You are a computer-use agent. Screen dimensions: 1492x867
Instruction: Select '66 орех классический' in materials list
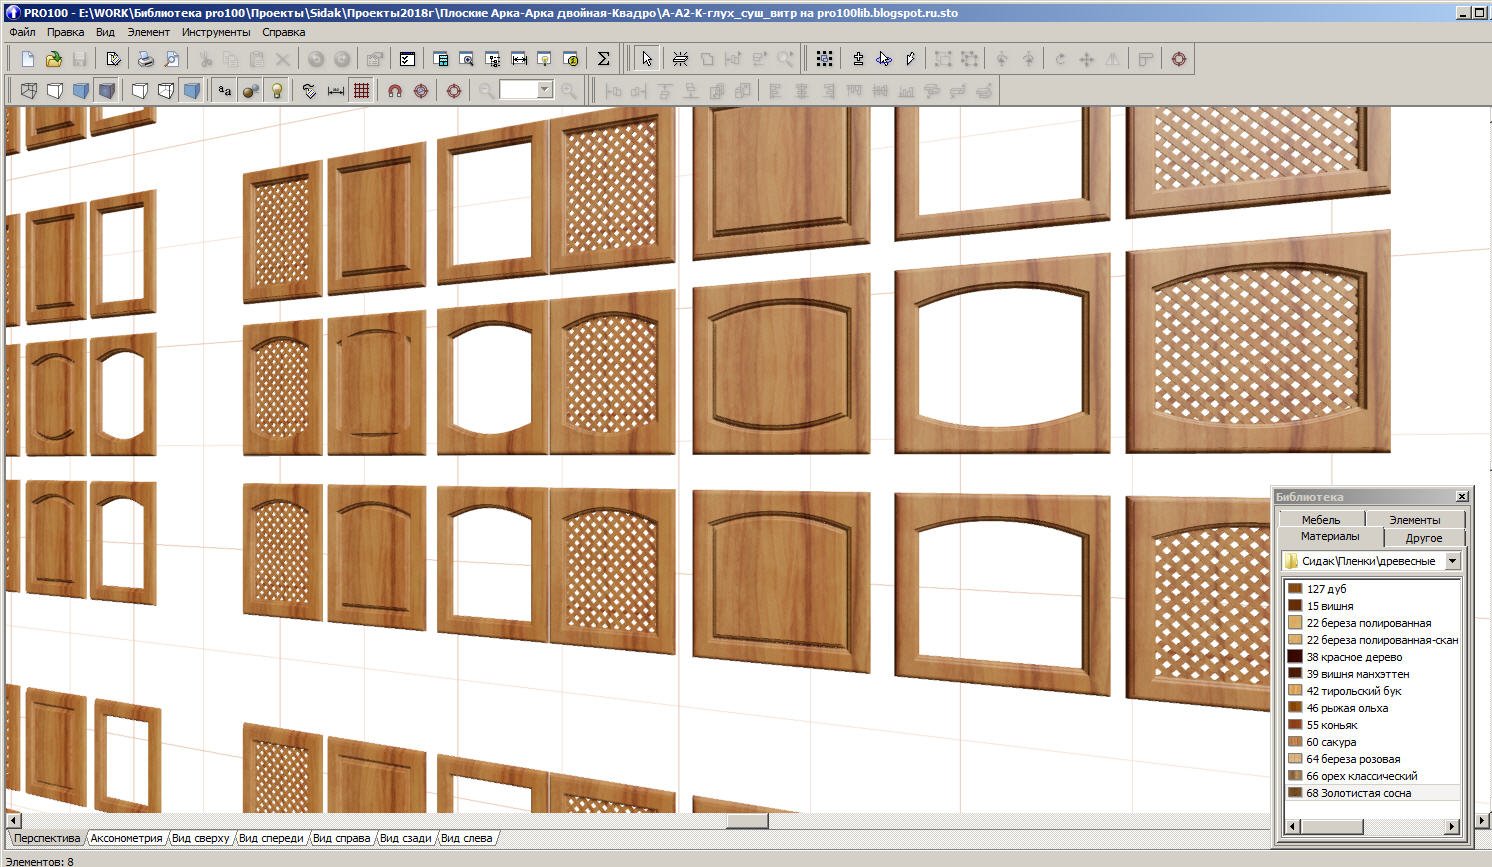(1361, 776)
